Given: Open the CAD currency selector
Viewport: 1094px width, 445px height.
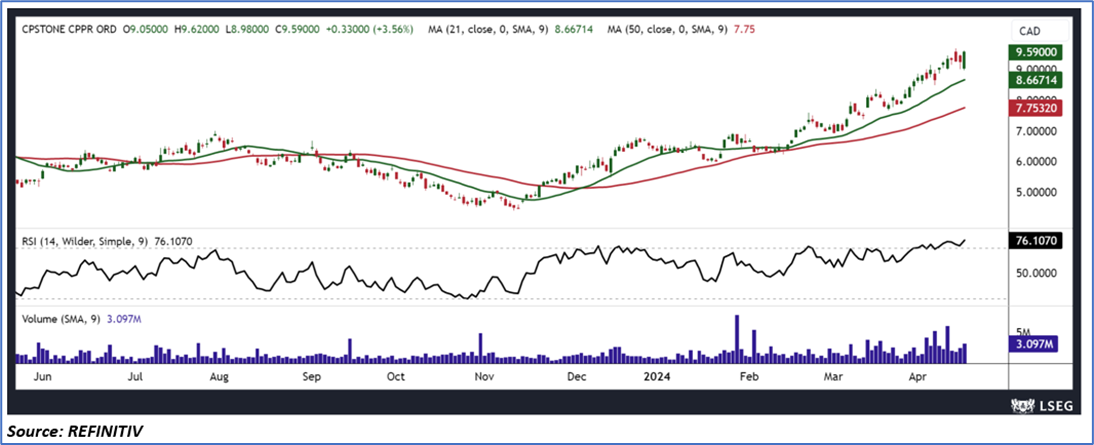Looking at the screenshot, I should (x=1041, y=31).
